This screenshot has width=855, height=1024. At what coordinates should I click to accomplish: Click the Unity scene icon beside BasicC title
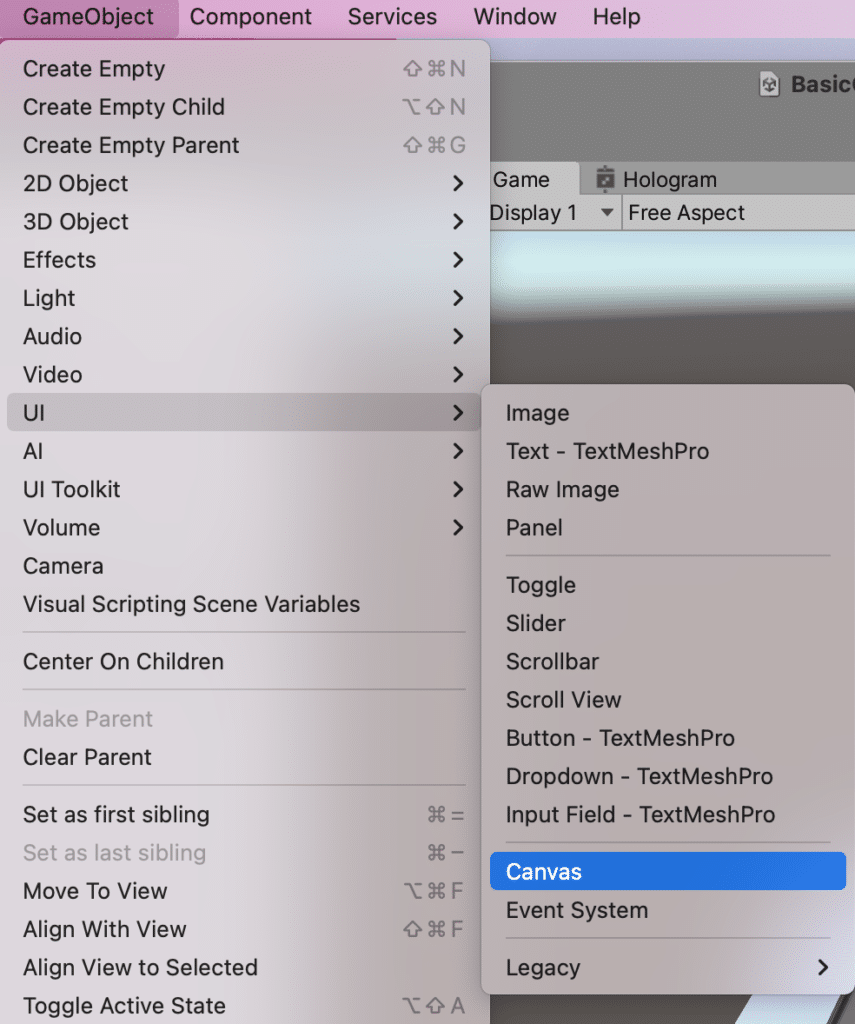click(x=769, y=85)
